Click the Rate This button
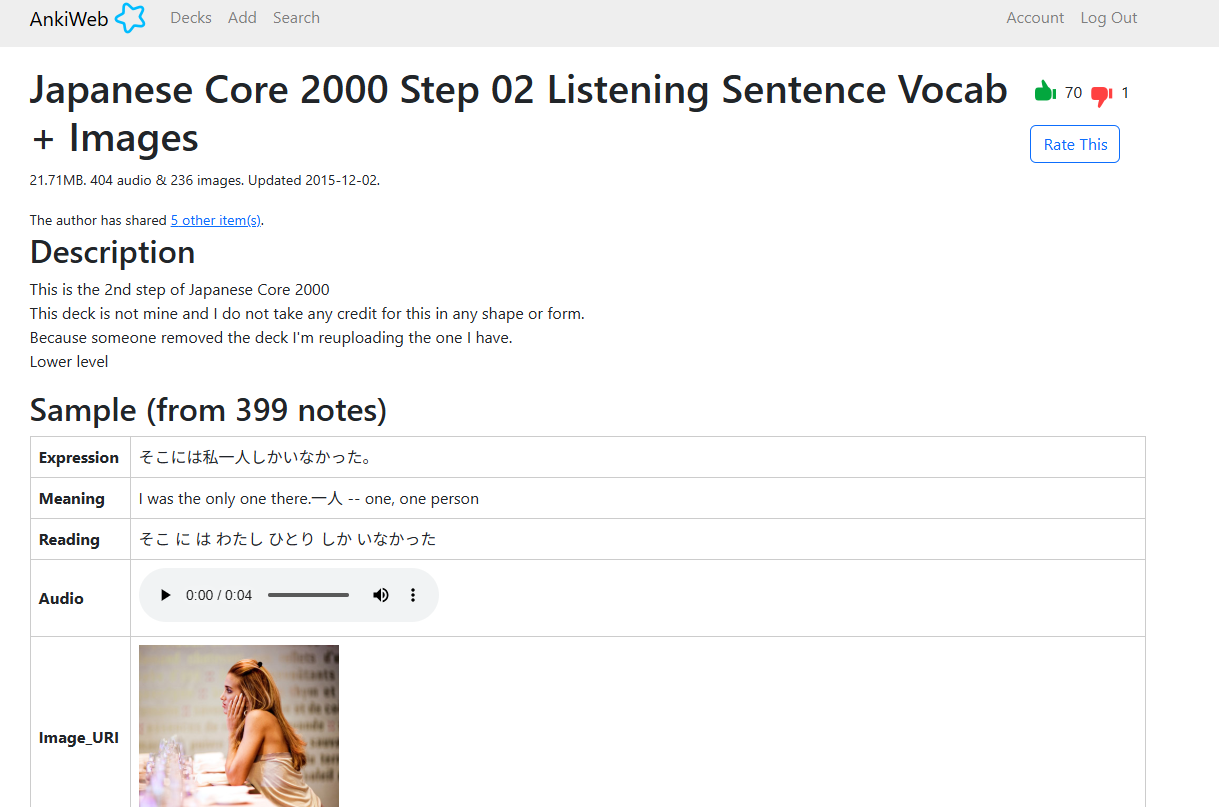1219x807 pixels. pos(1075,144)
